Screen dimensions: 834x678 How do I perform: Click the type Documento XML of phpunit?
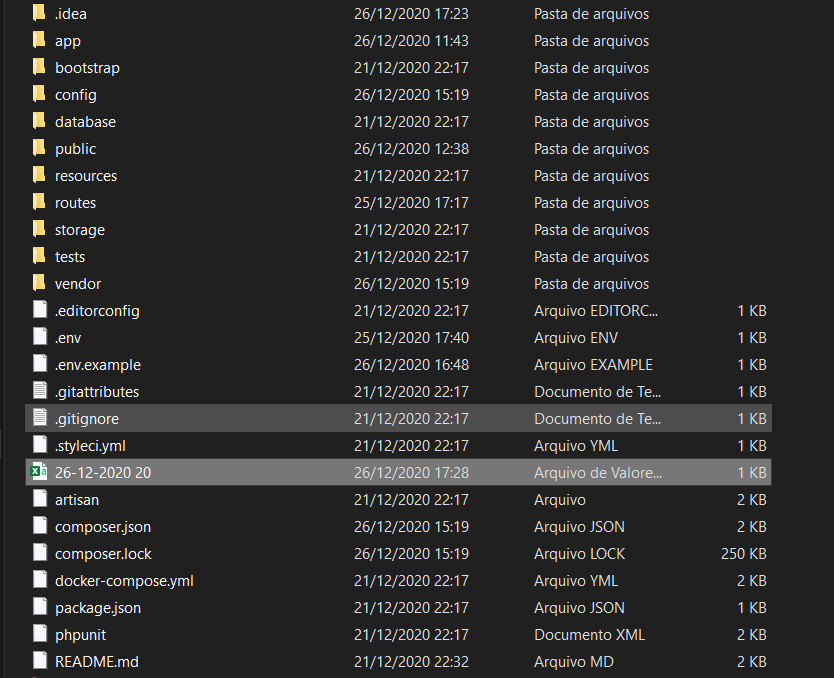coord(589,635)
